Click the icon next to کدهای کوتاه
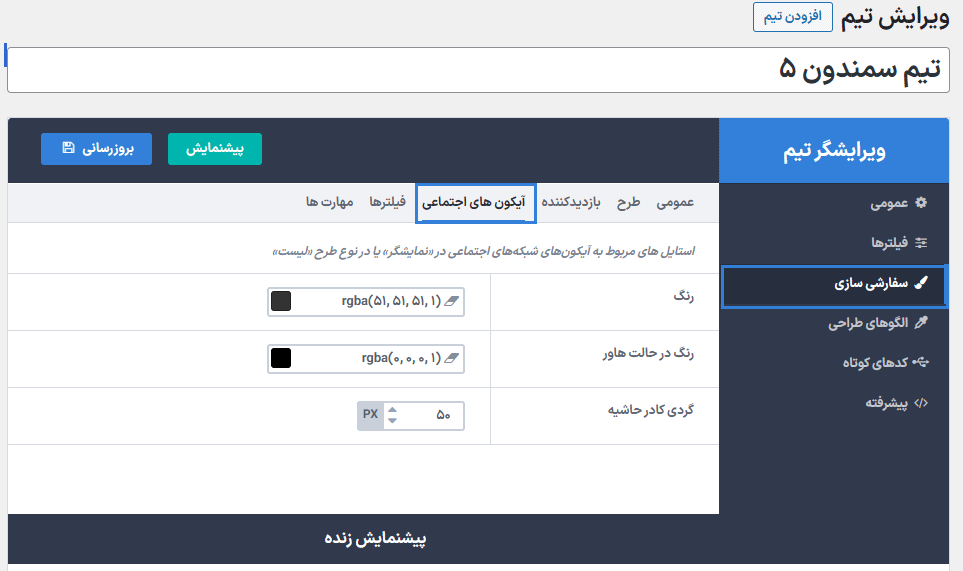 click(x=921, y=363)
